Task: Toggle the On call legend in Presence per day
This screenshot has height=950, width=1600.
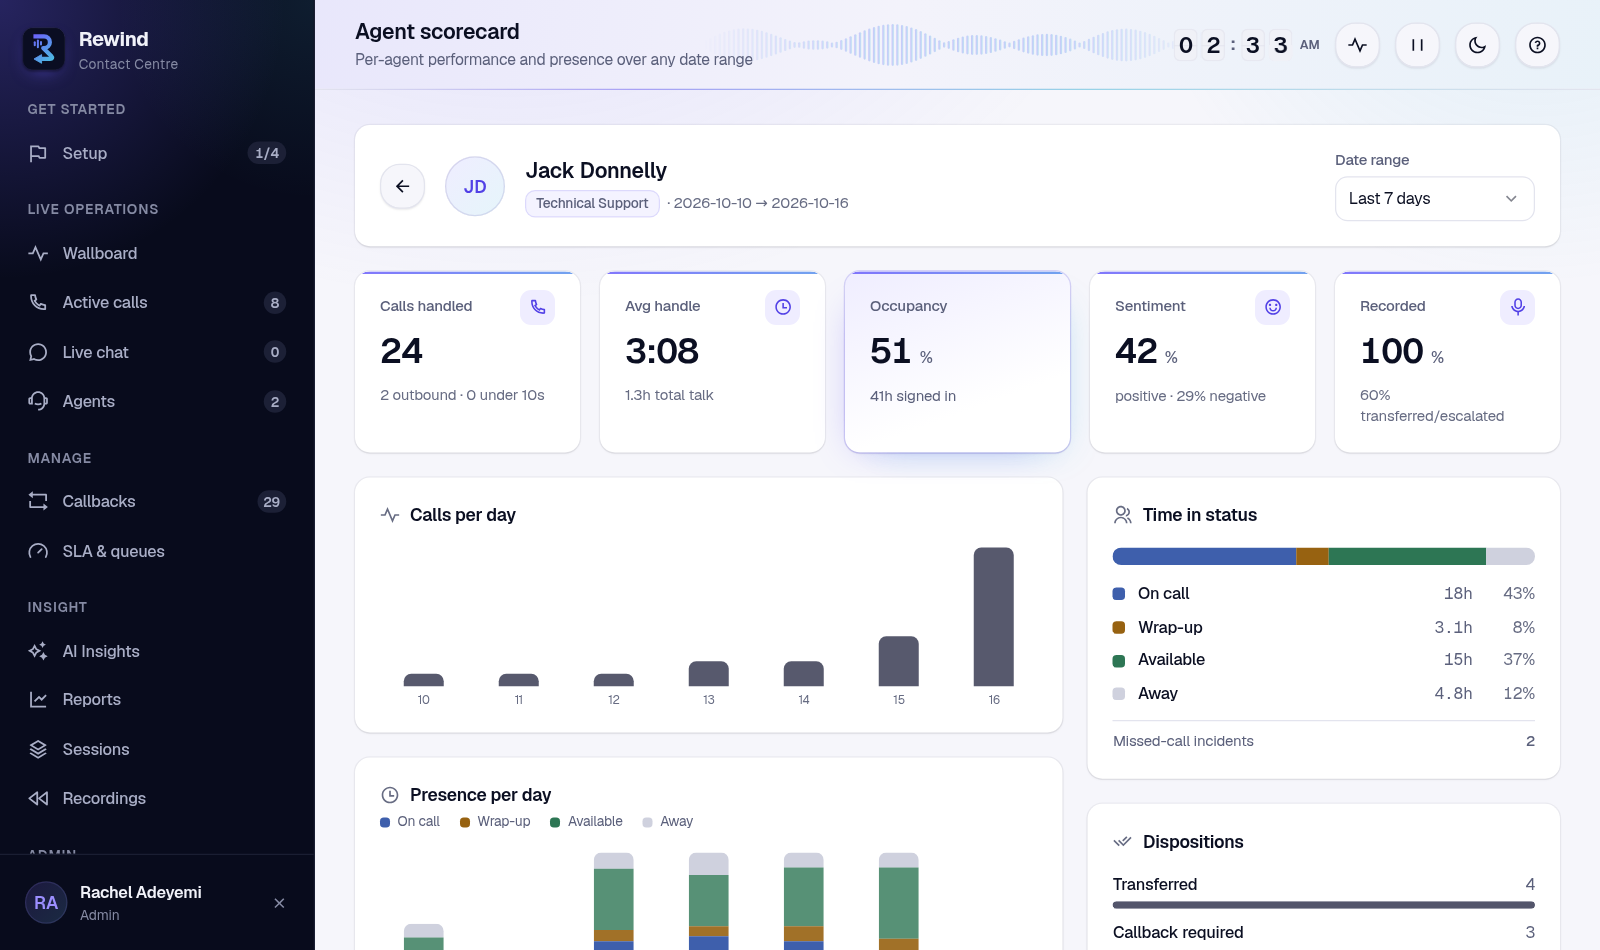Action: point(410,821)
